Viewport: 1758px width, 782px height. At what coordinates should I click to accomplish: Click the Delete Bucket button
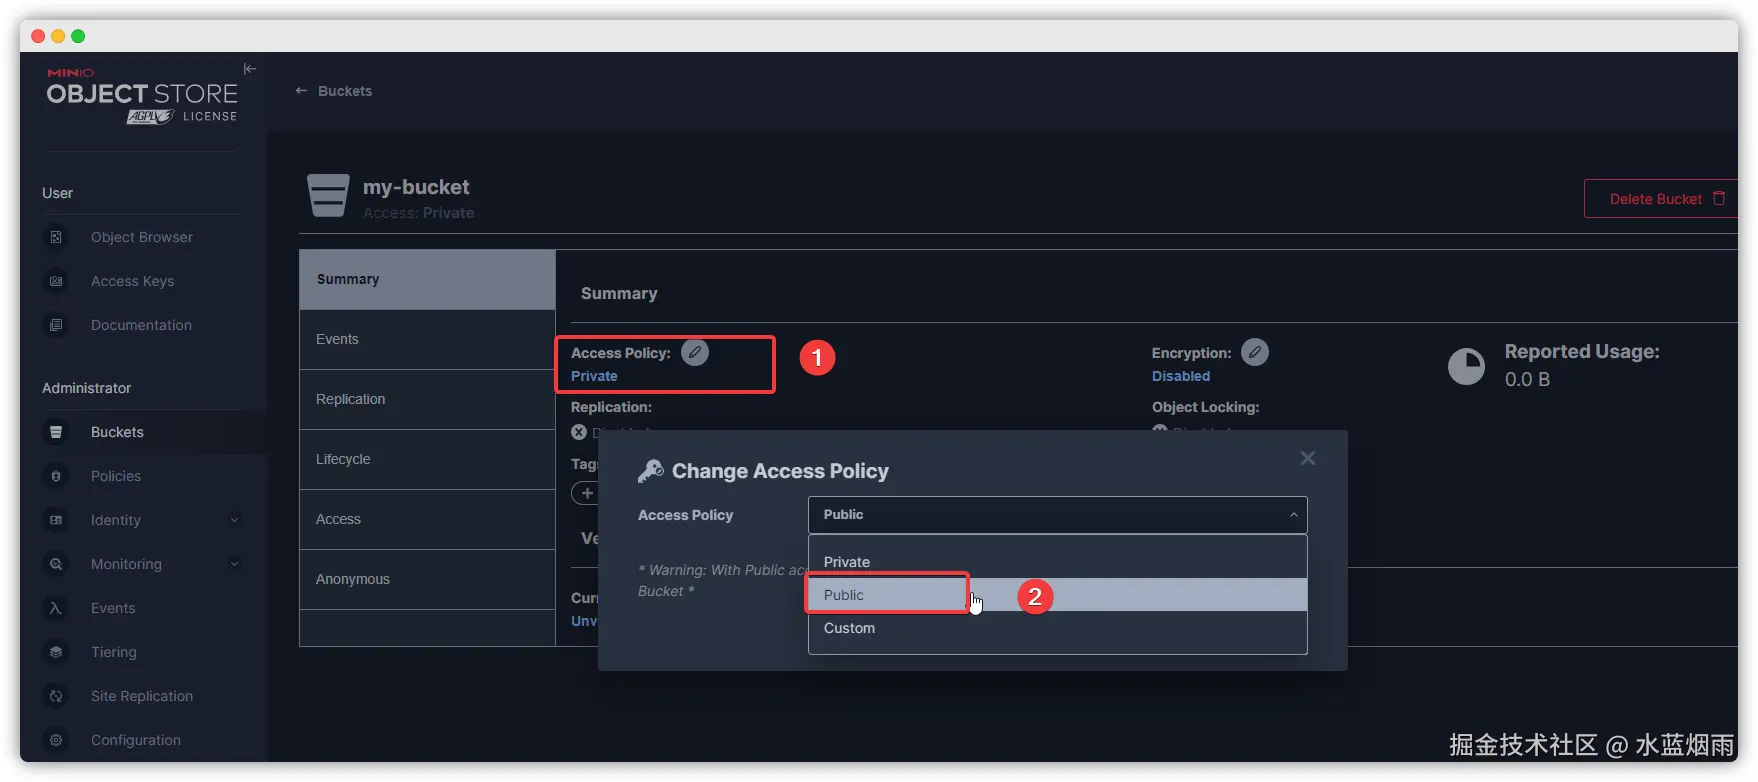point(1661,199)
